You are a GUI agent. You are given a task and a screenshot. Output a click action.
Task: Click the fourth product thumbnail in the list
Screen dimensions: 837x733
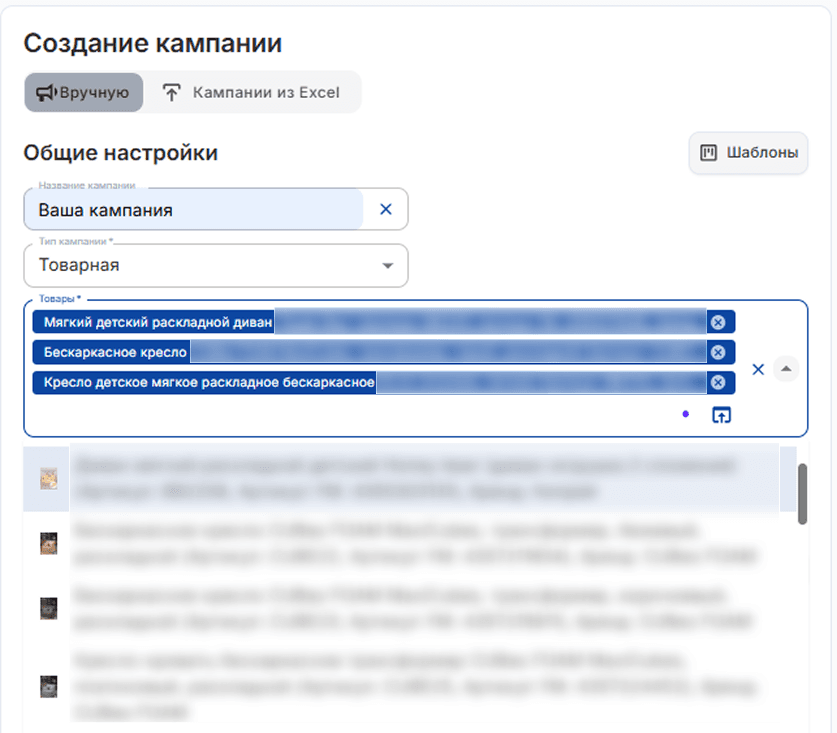(49, 687)
